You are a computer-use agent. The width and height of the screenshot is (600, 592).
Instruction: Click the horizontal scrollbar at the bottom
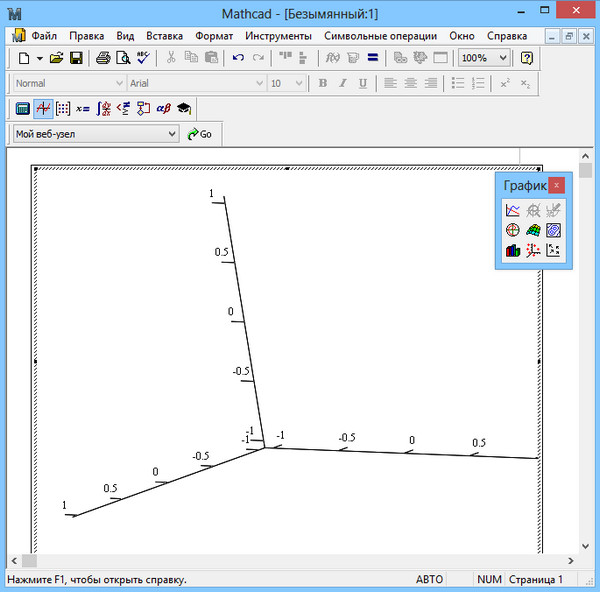(300, 561)
